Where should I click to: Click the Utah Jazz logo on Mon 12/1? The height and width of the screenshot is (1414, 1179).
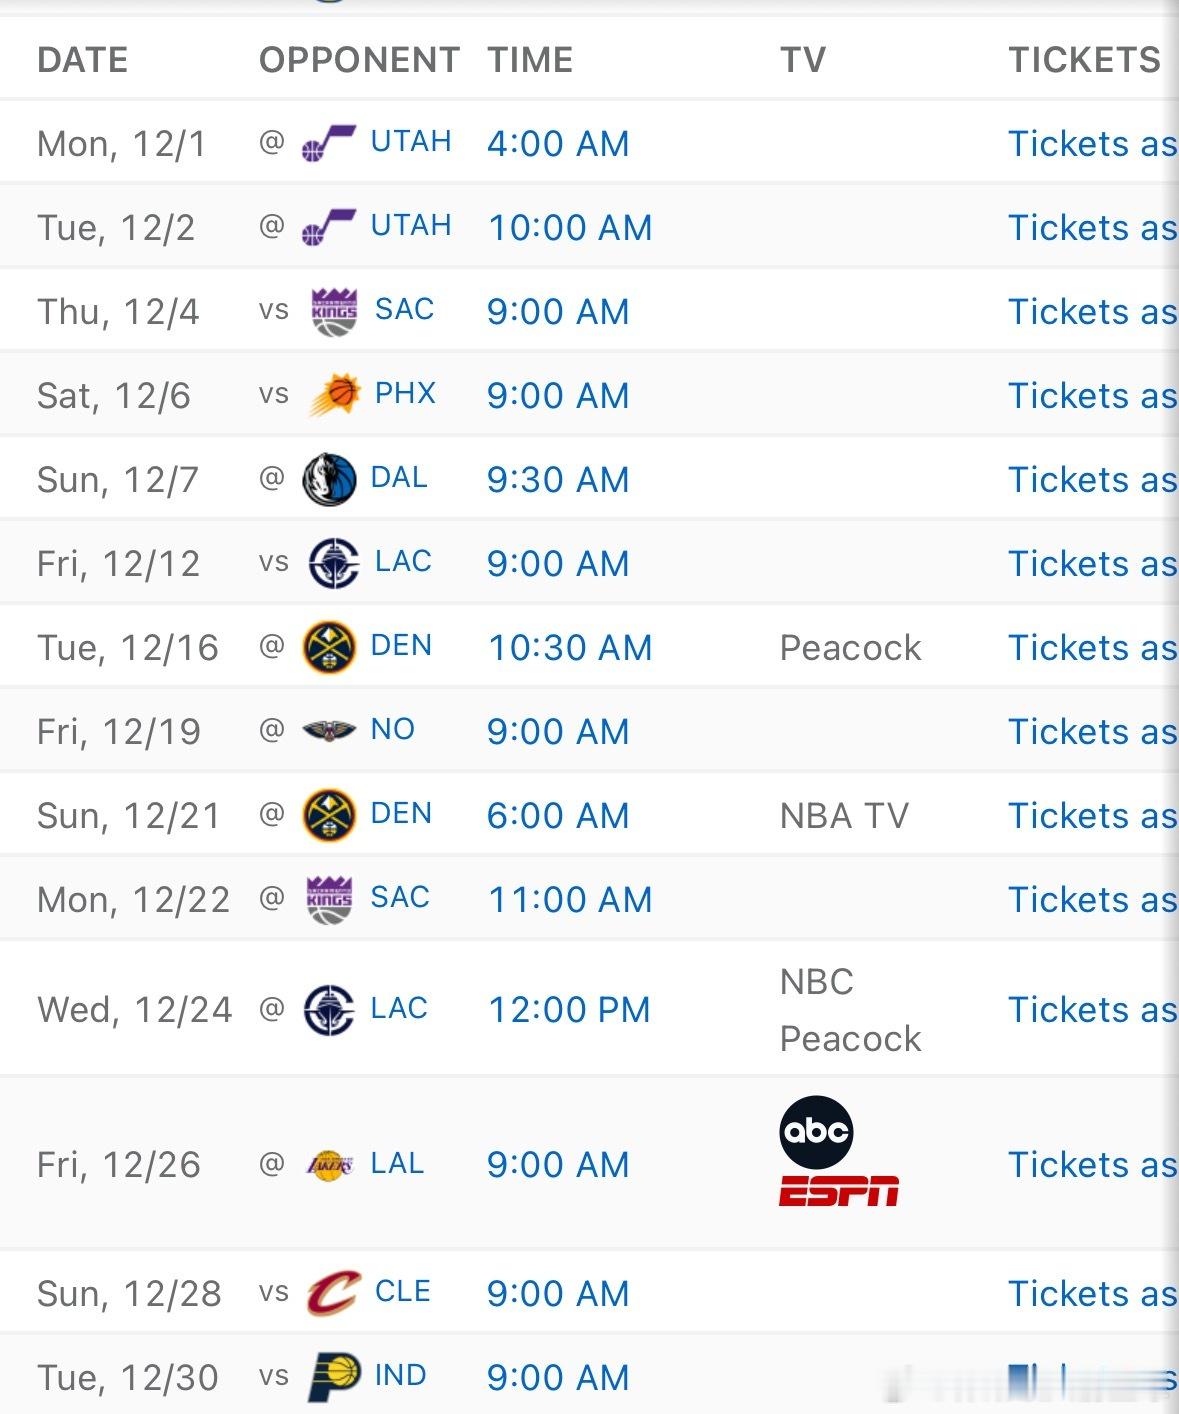[329, 144]
